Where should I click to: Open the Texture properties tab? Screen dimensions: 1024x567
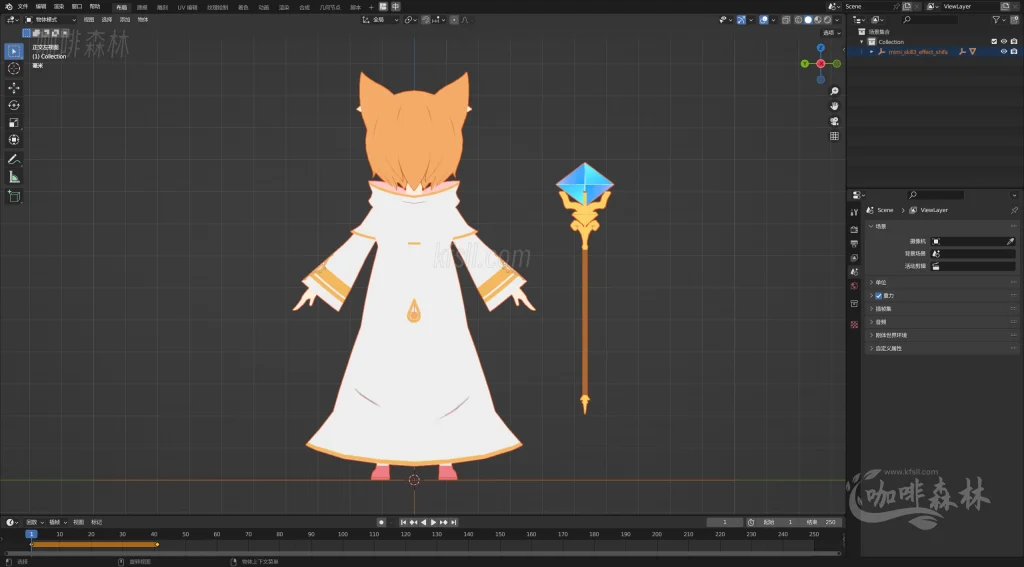coord(854,324)
